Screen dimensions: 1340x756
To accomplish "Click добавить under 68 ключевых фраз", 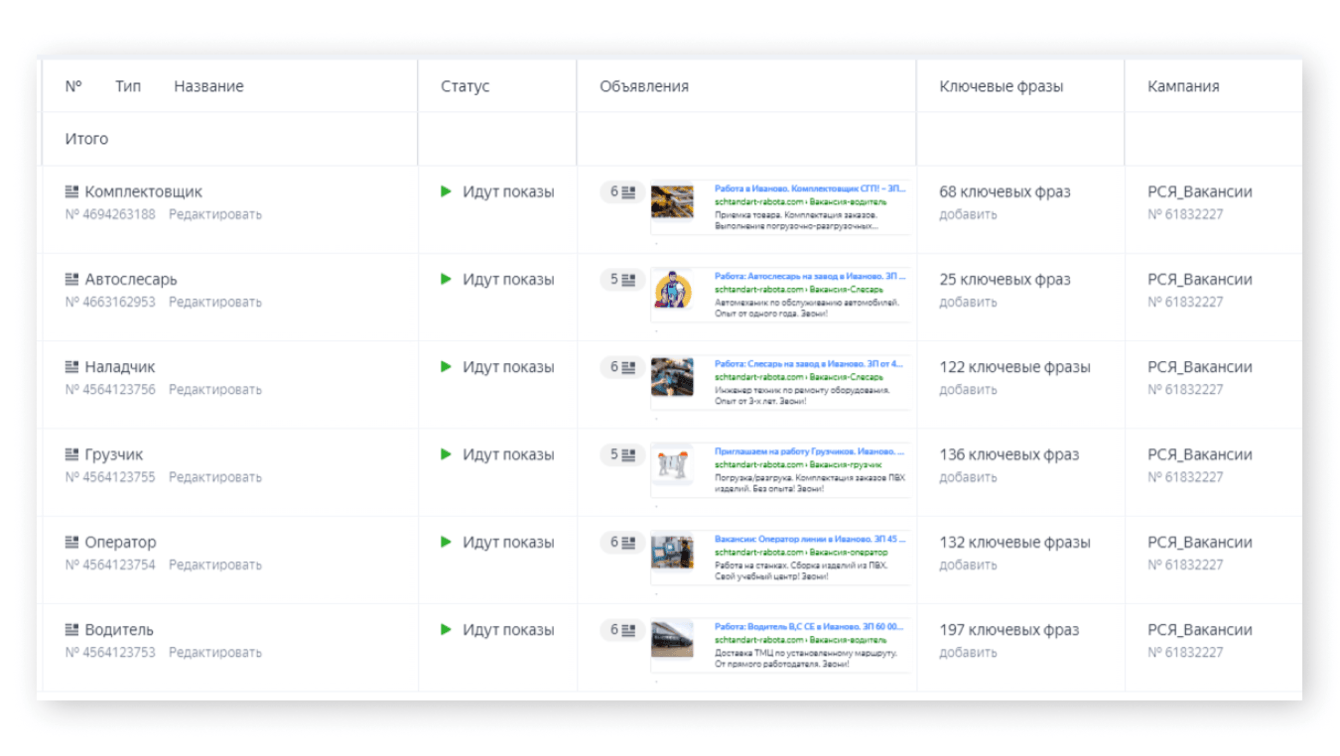I will click(x=967, y=214).
